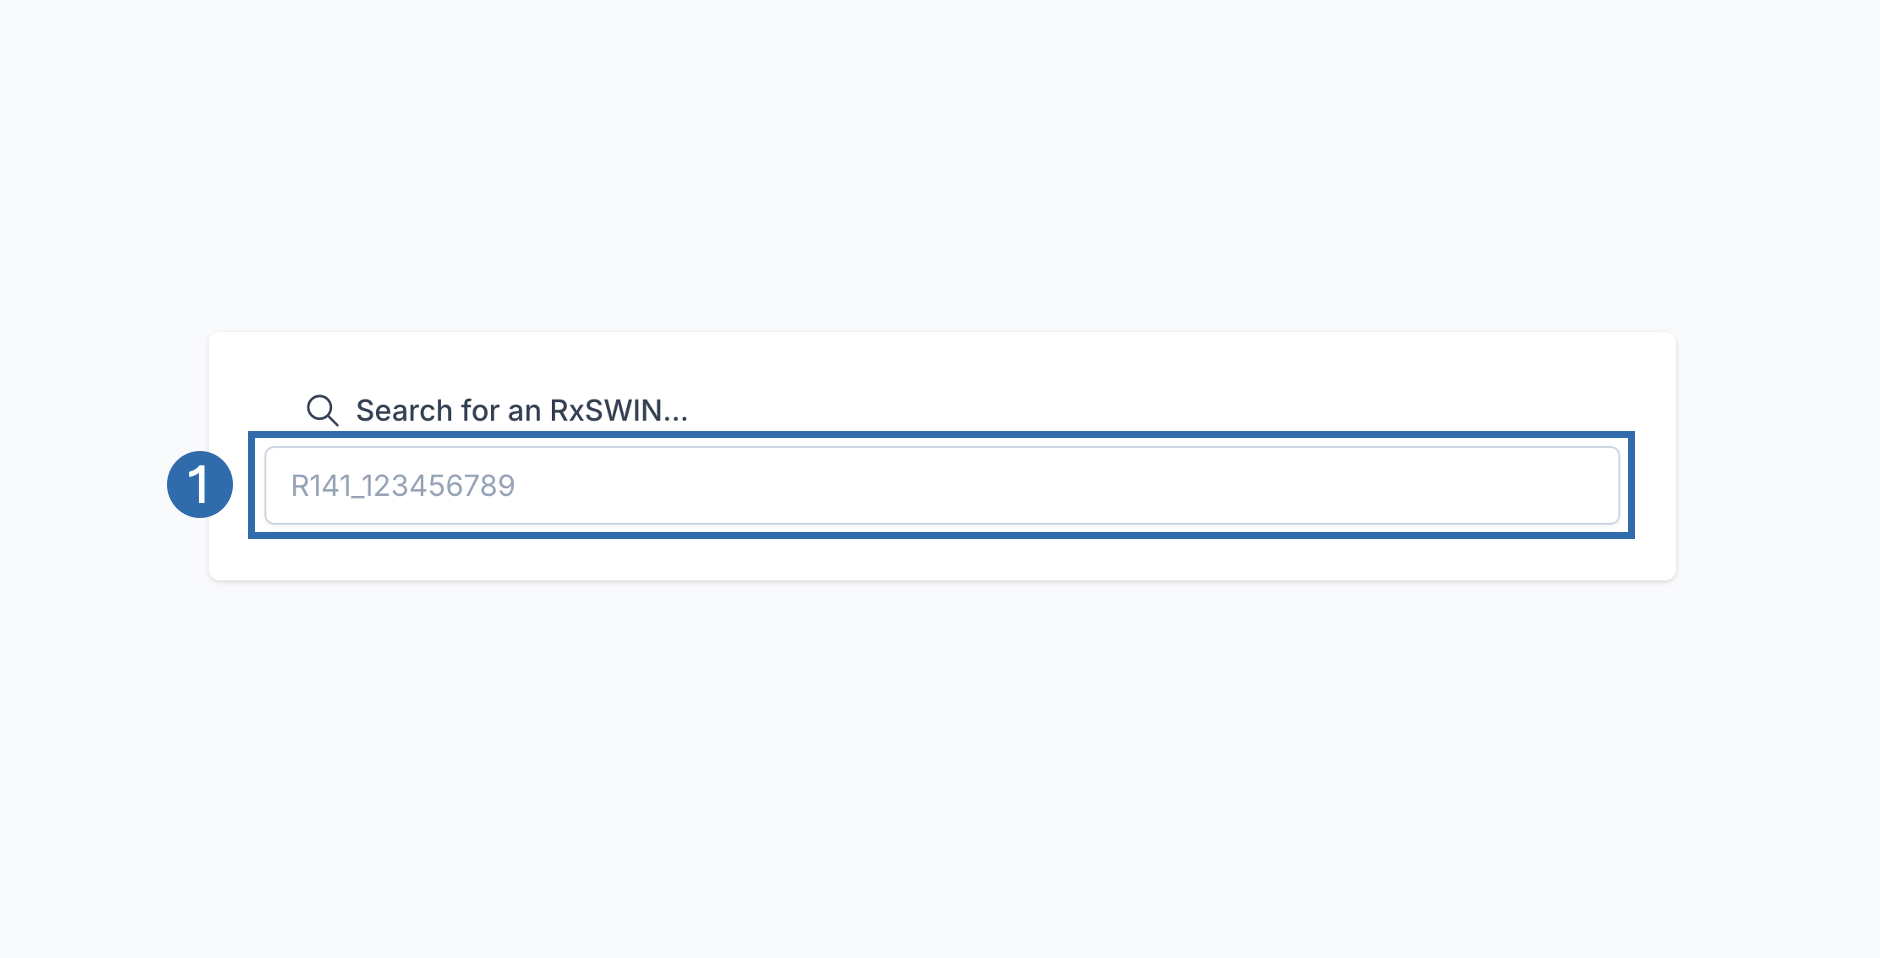Click inside the RxSWIN search input field

(940, 484)
